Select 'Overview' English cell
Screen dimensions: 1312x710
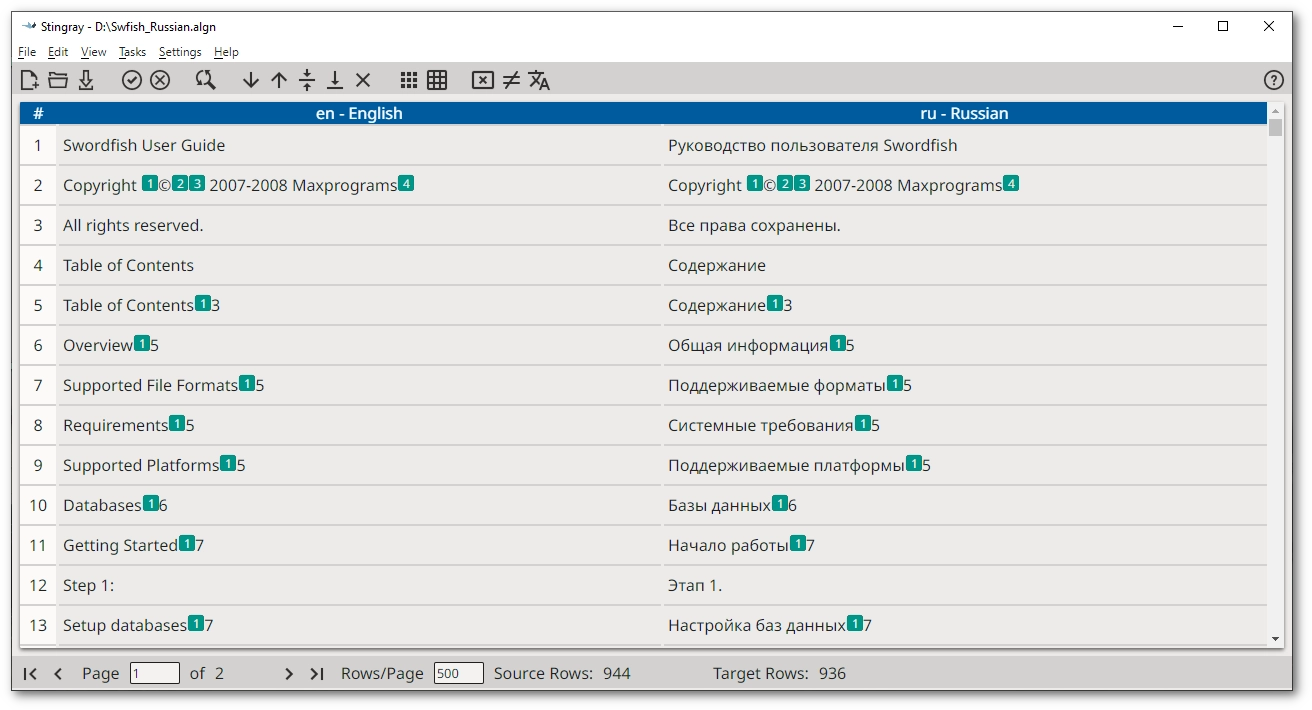coord(359,345)
